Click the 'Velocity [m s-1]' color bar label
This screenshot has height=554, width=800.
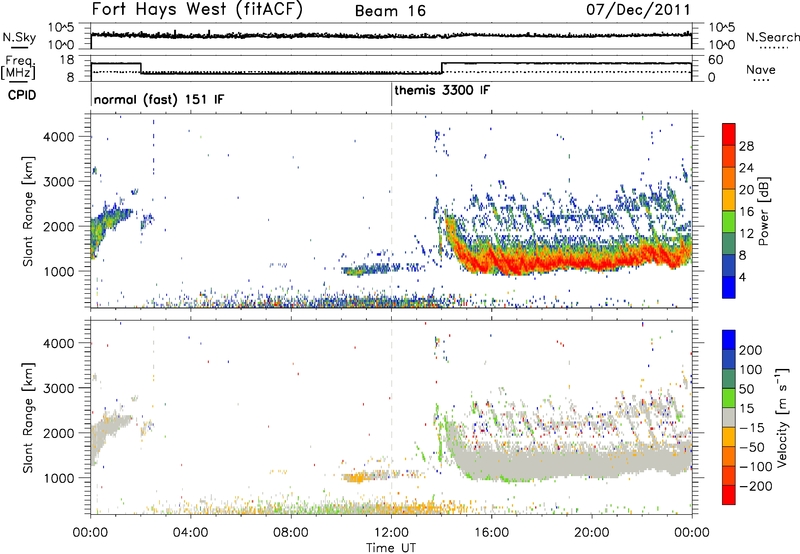782,417
